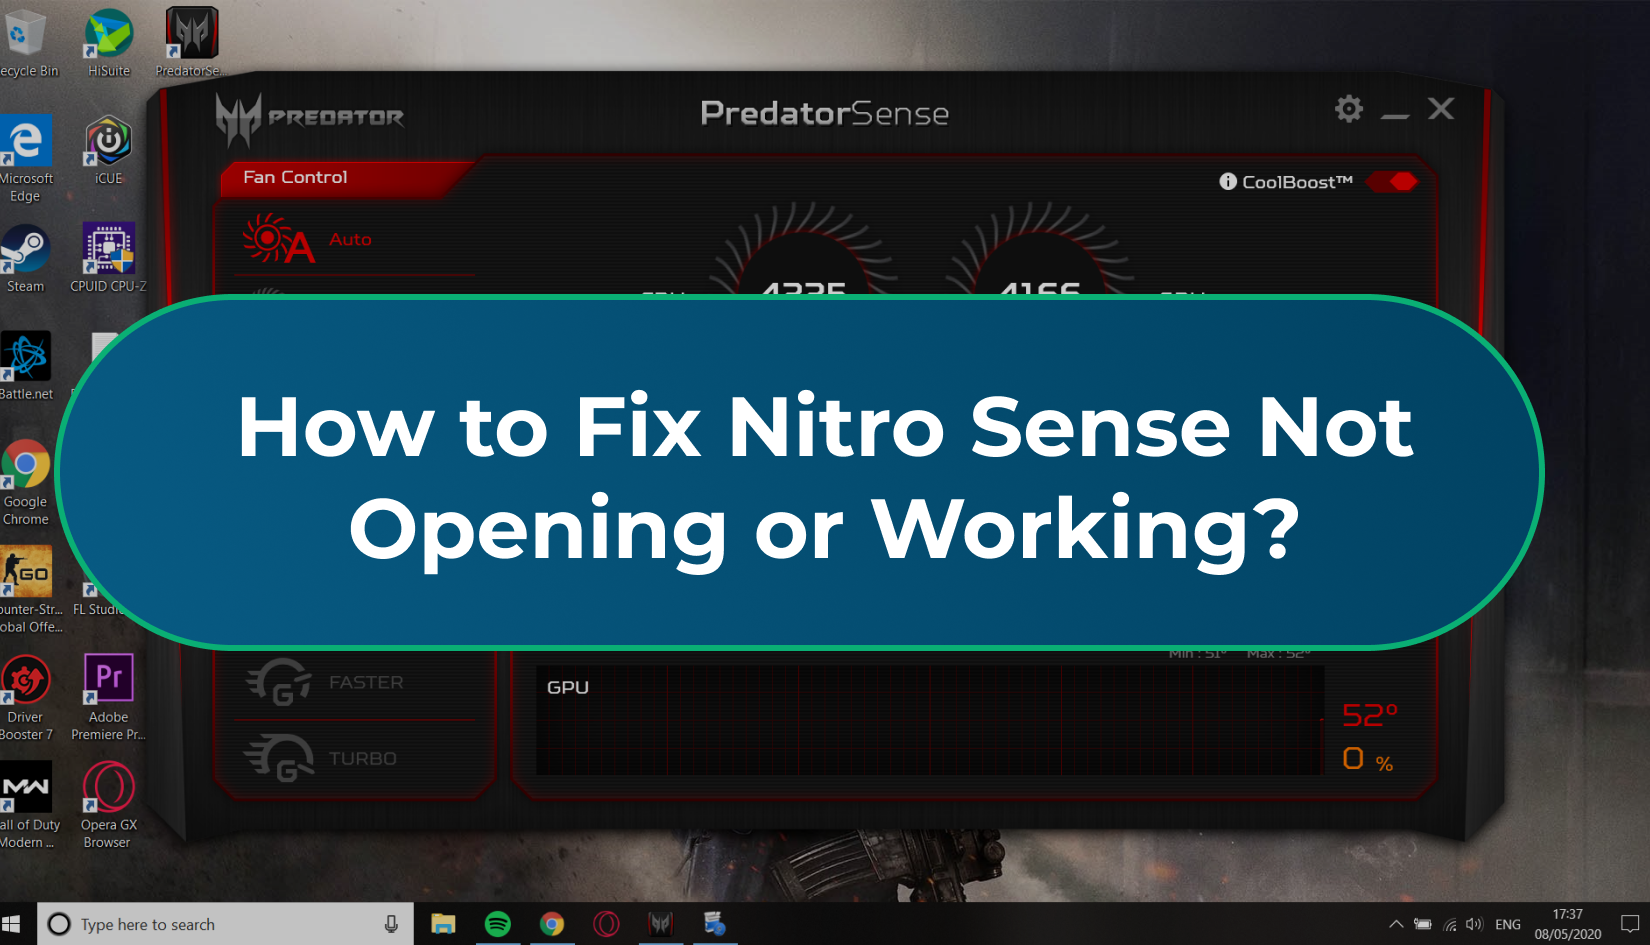This screenshot has width=1650, height=945.
Task: Launch iCUE from the desktop
Action: click(x=107, y=142)
